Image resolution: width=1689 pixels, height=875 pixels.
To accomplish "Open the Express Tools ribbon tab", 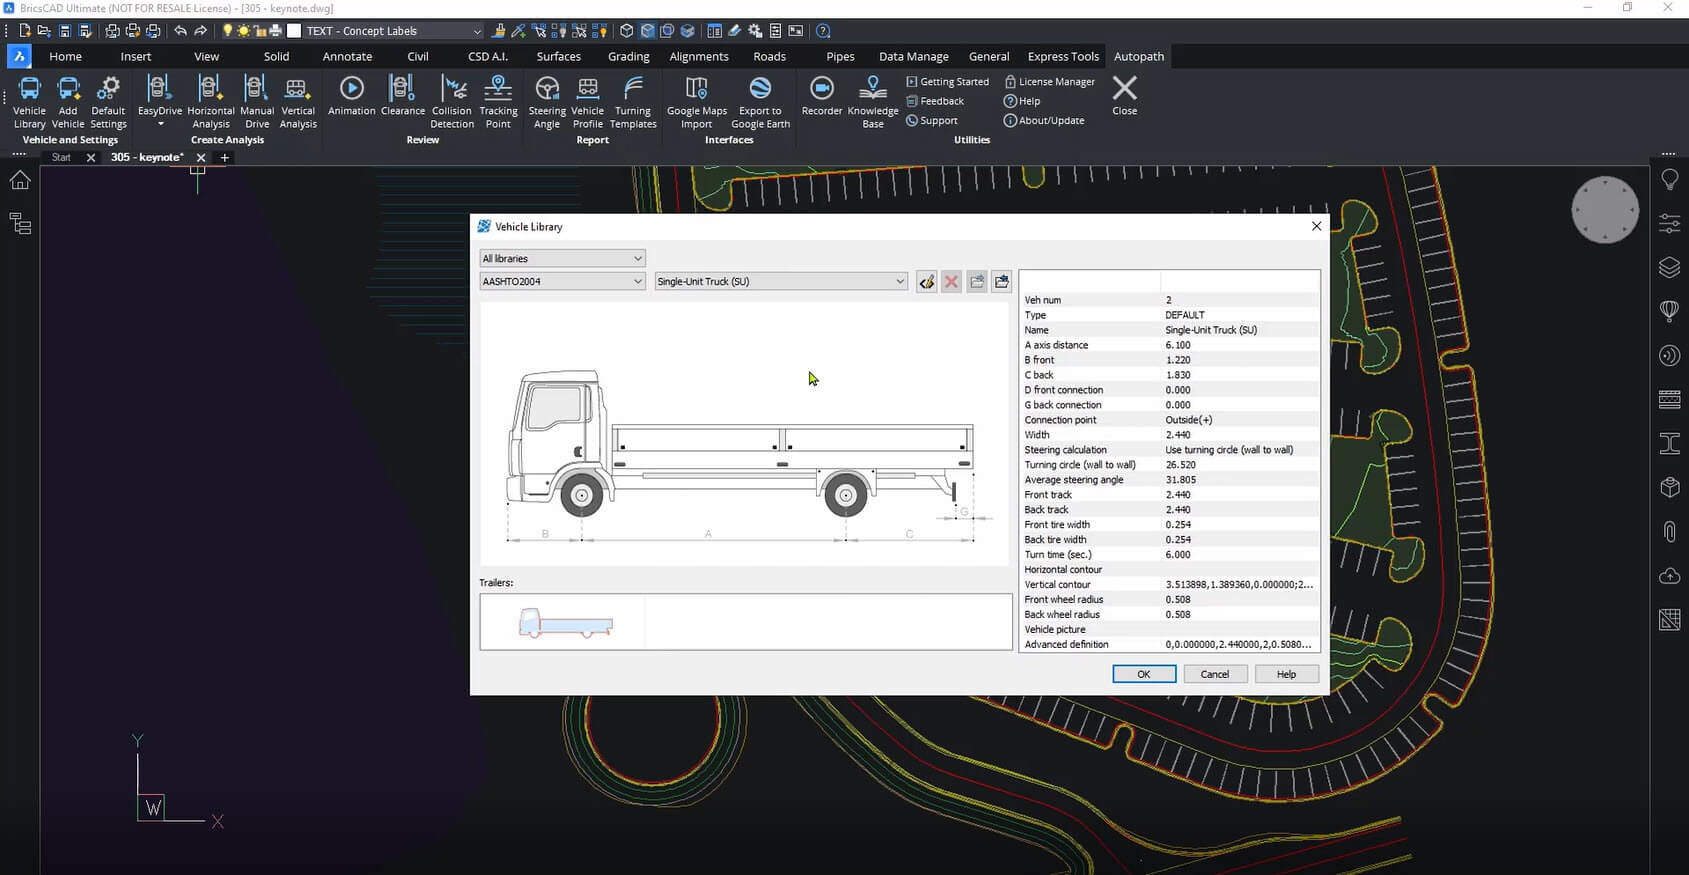I will coord(1063,56).
